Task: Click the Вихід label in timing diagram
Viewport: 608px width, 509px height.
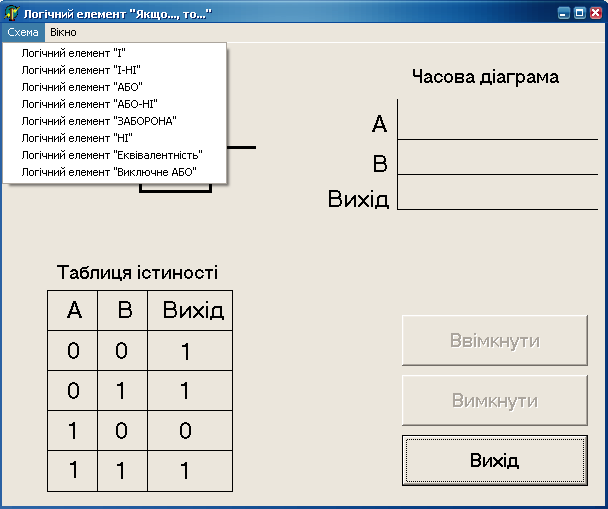Action: (358, 199)
